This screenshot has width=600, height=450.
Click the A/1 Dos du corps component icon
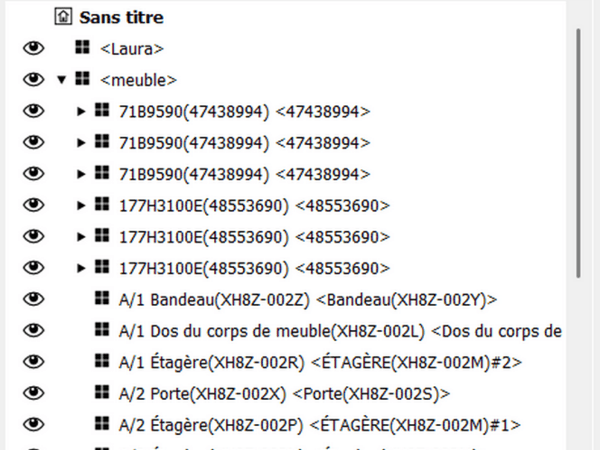[x=101, y=330]
